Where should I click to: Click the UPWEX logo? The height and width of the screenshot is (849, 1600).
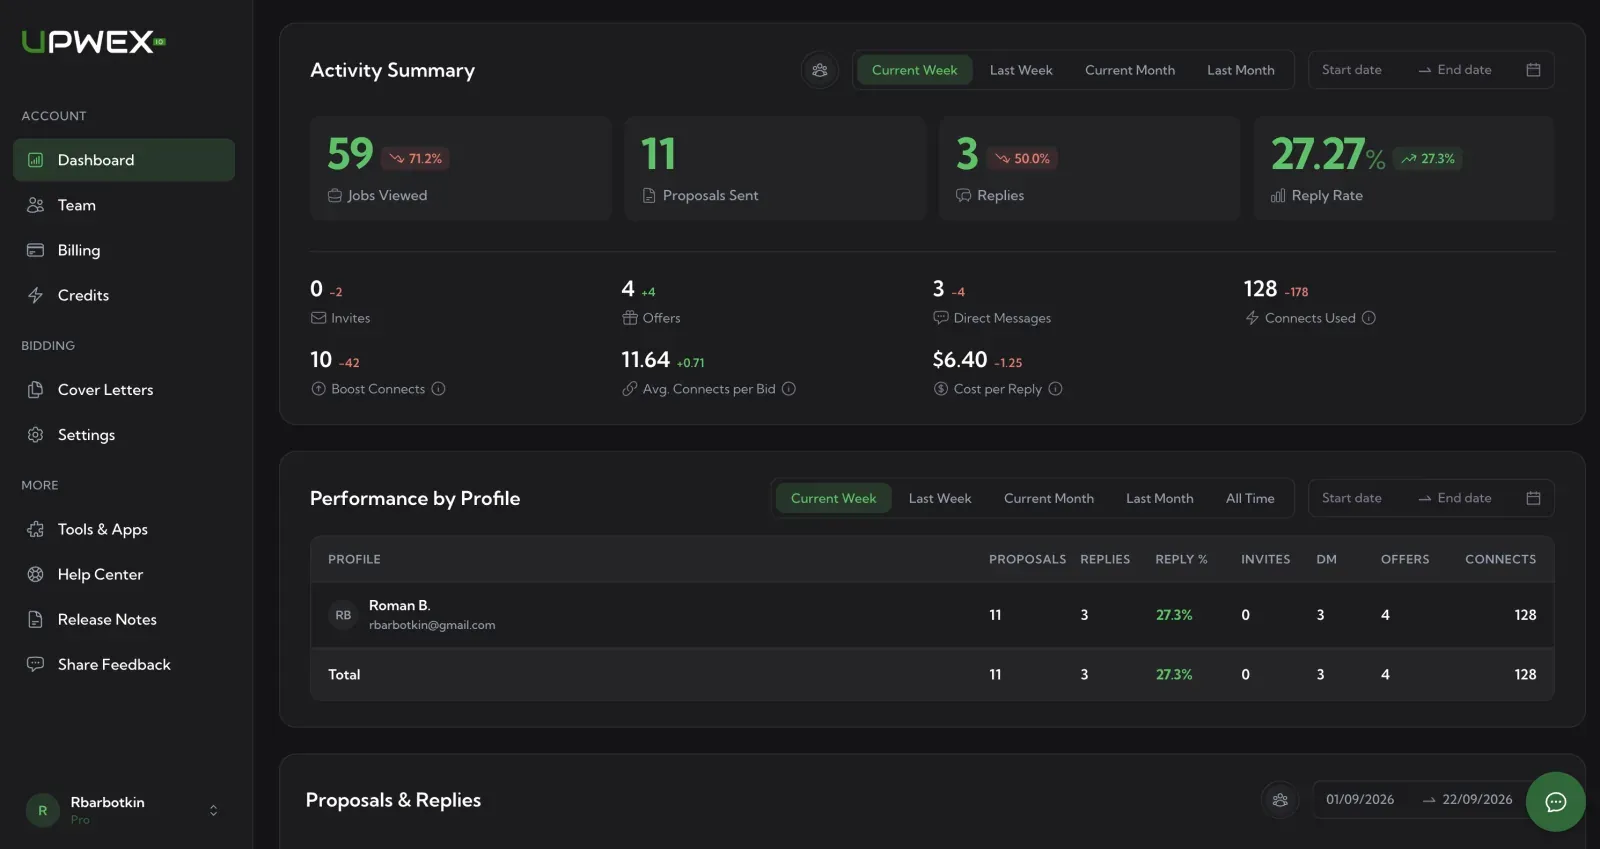93,42
